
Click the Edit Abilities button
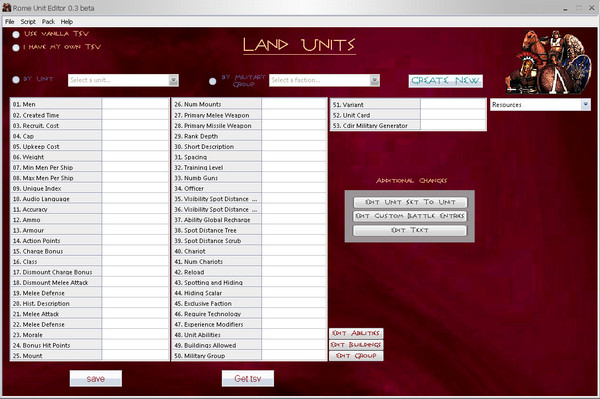356,333
